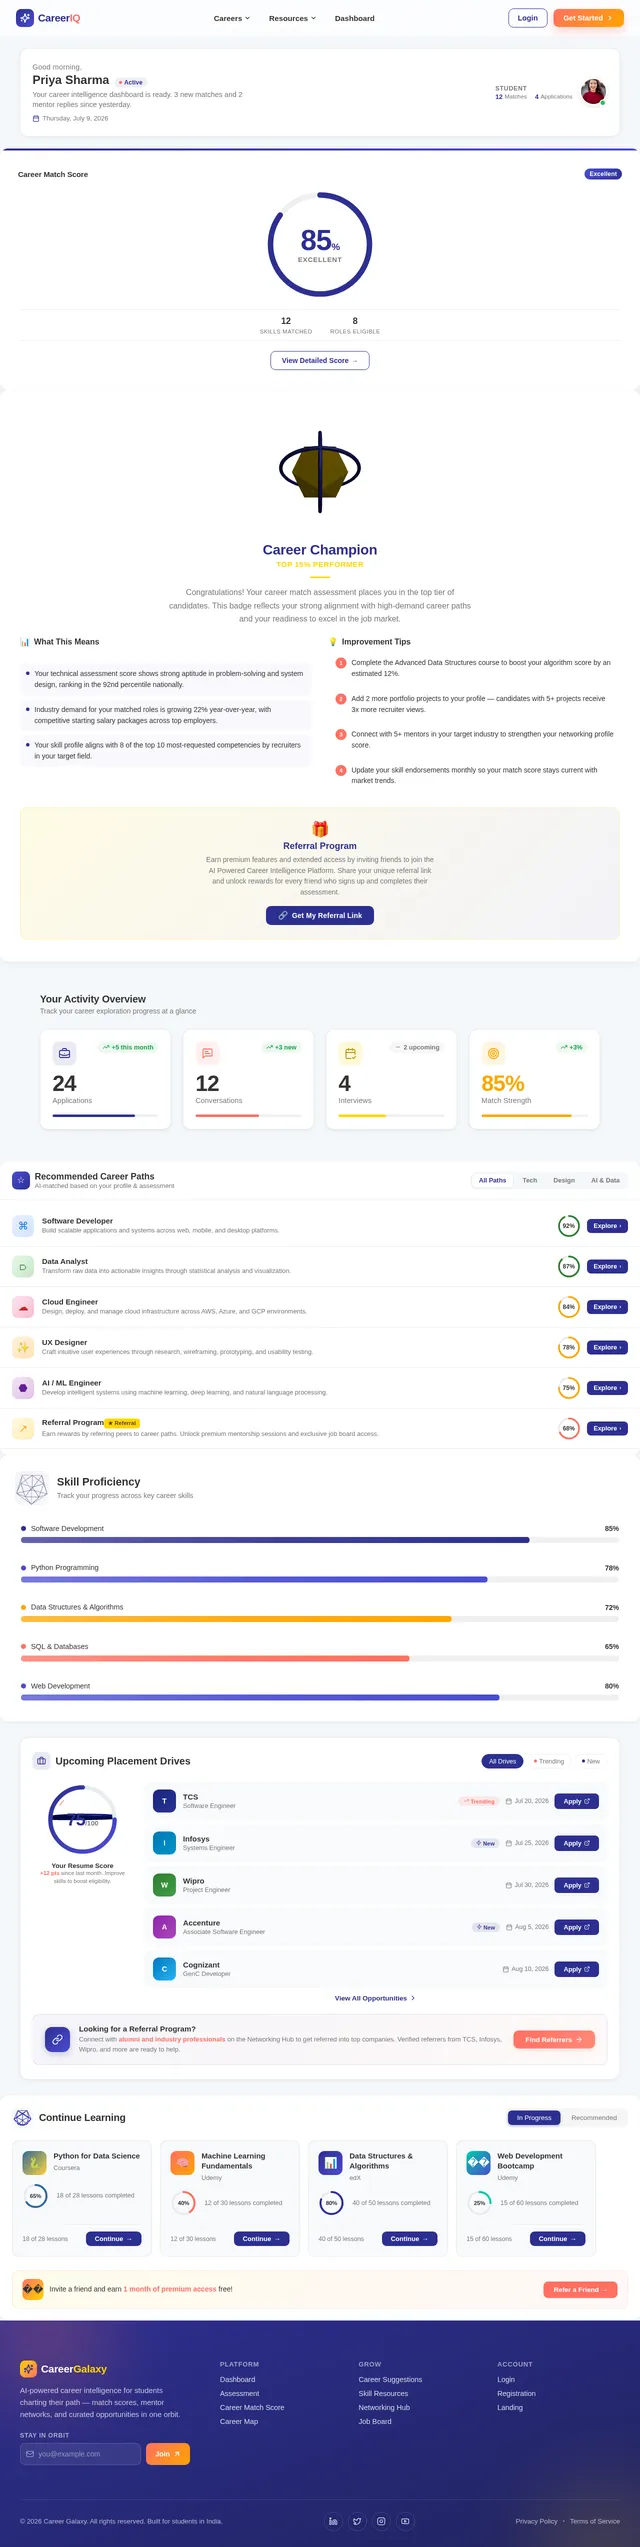Filter placement drives by New
Image resolution: width=640 pixels, height=2547 pixels.
(x=591, y=1761)
